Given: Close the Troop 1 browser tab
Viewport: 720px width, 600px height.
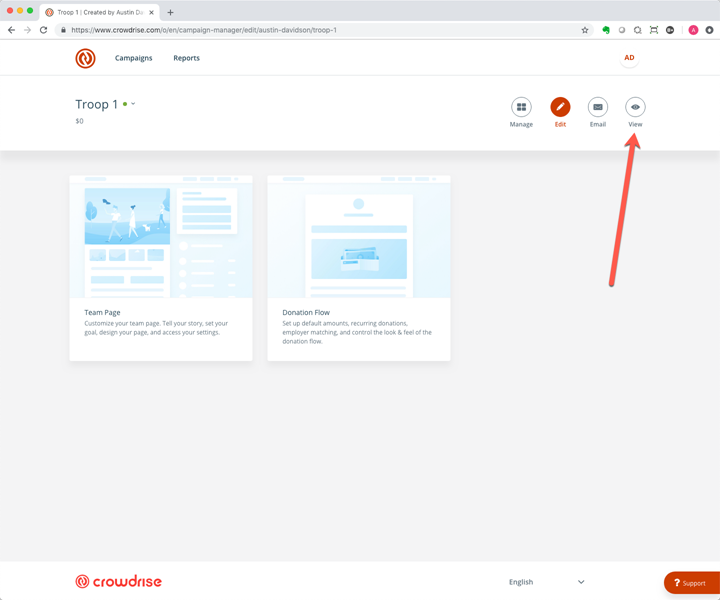Looking at the screenshot, I should coord(152,12).
